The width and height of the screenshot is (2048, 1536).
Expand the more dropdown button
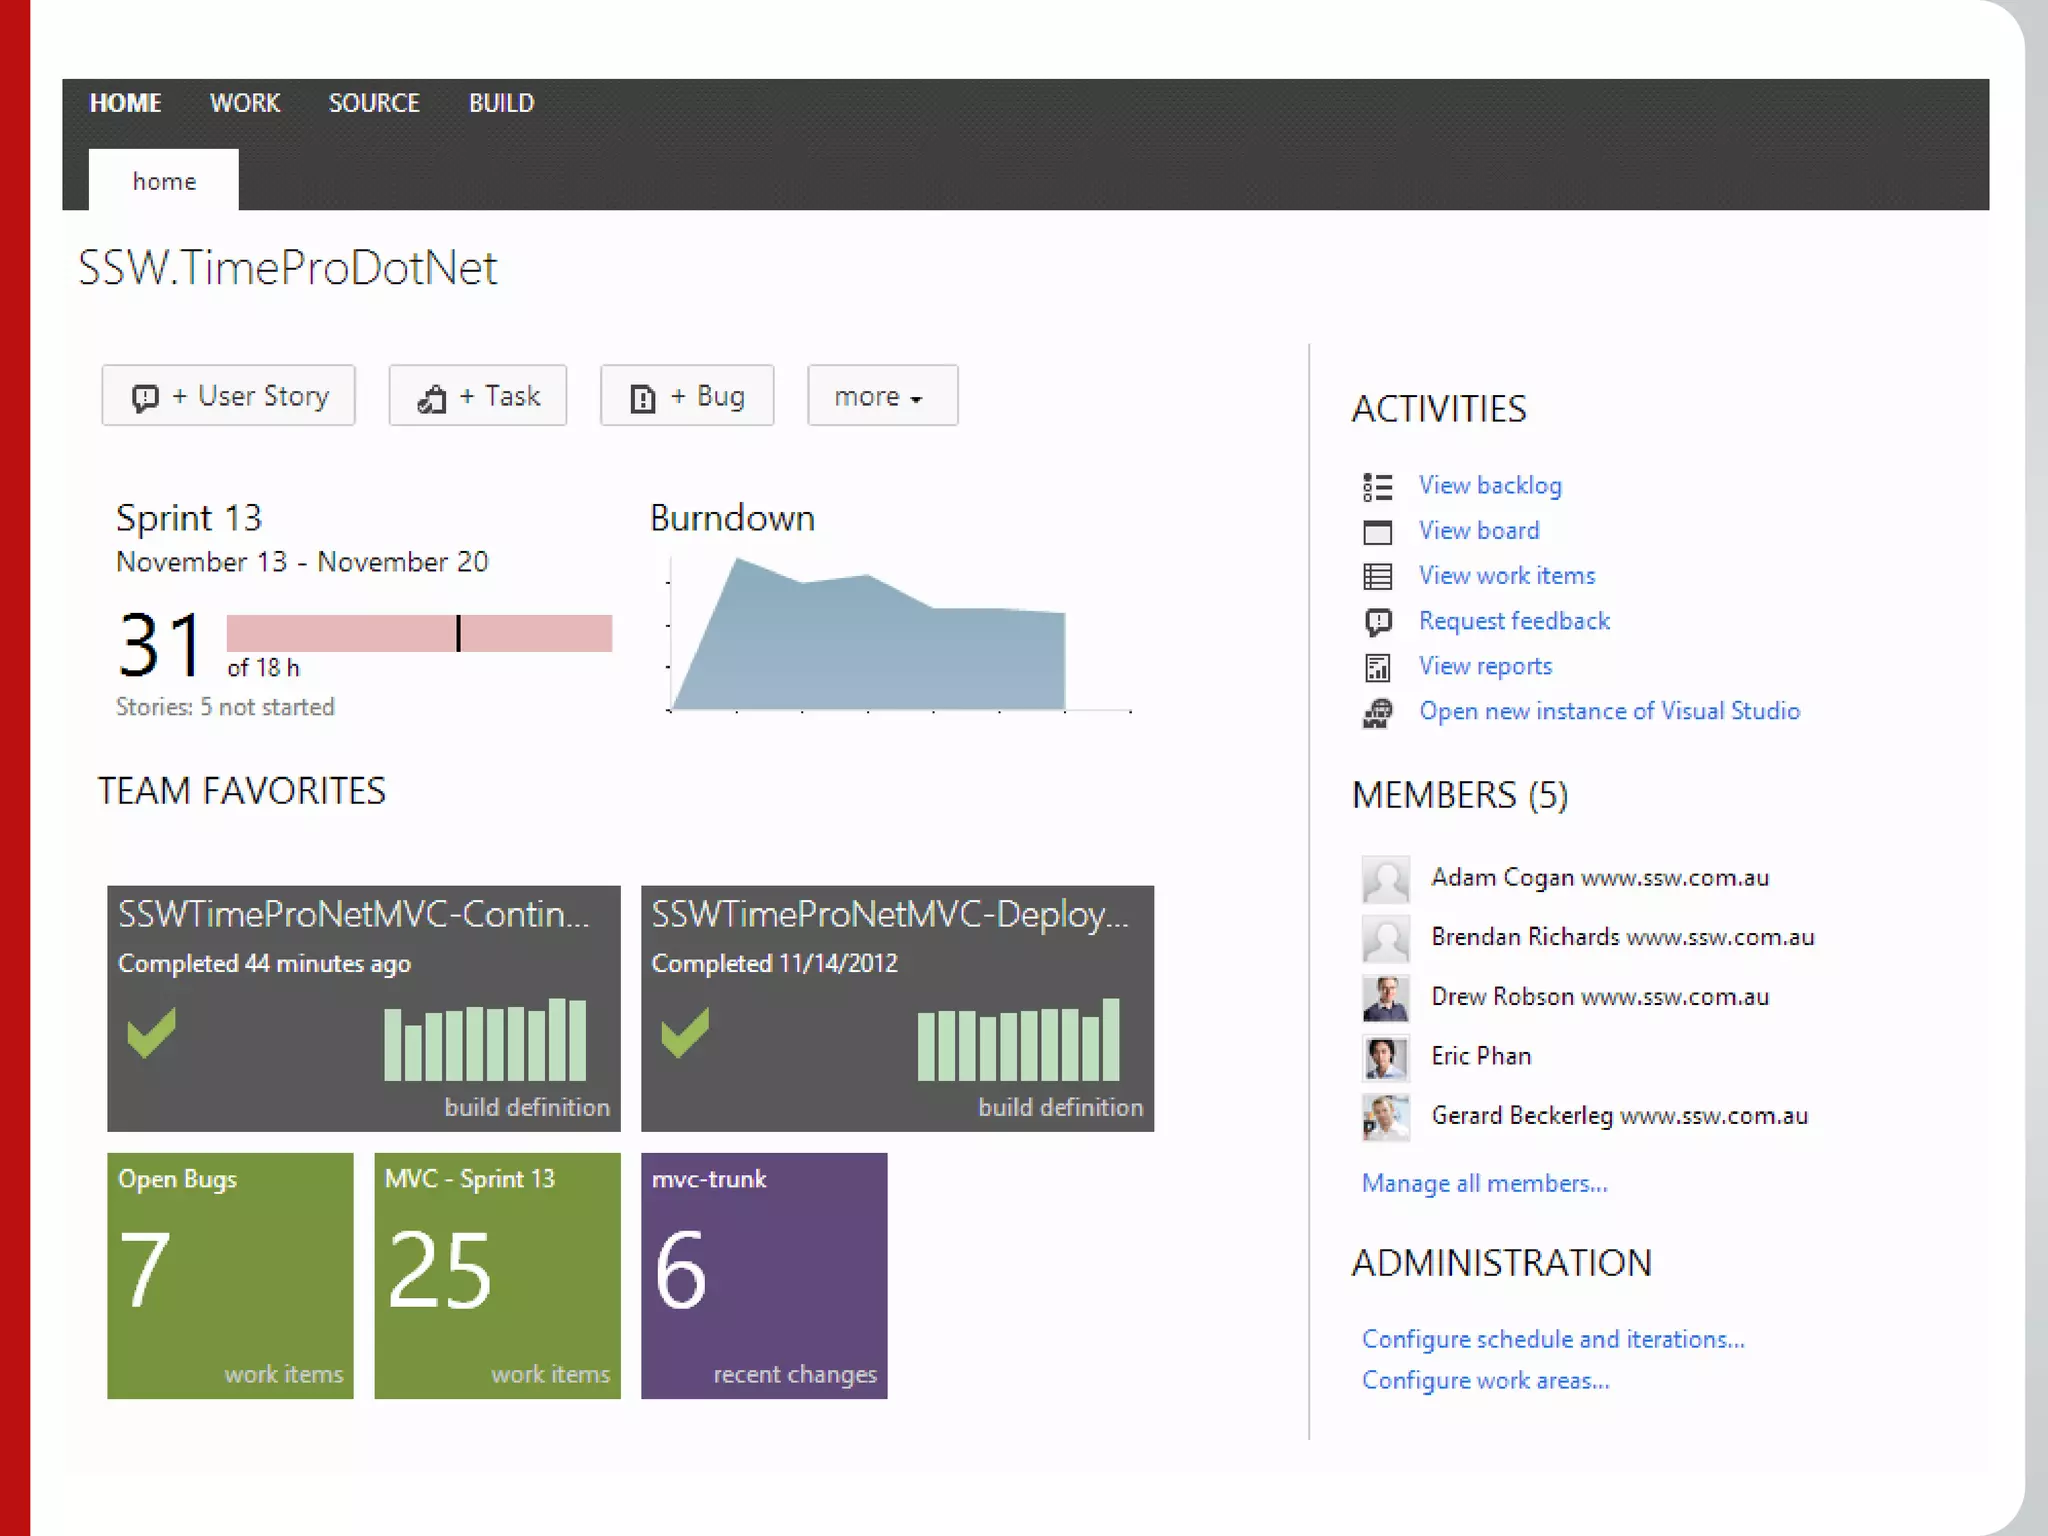(881, 396)
